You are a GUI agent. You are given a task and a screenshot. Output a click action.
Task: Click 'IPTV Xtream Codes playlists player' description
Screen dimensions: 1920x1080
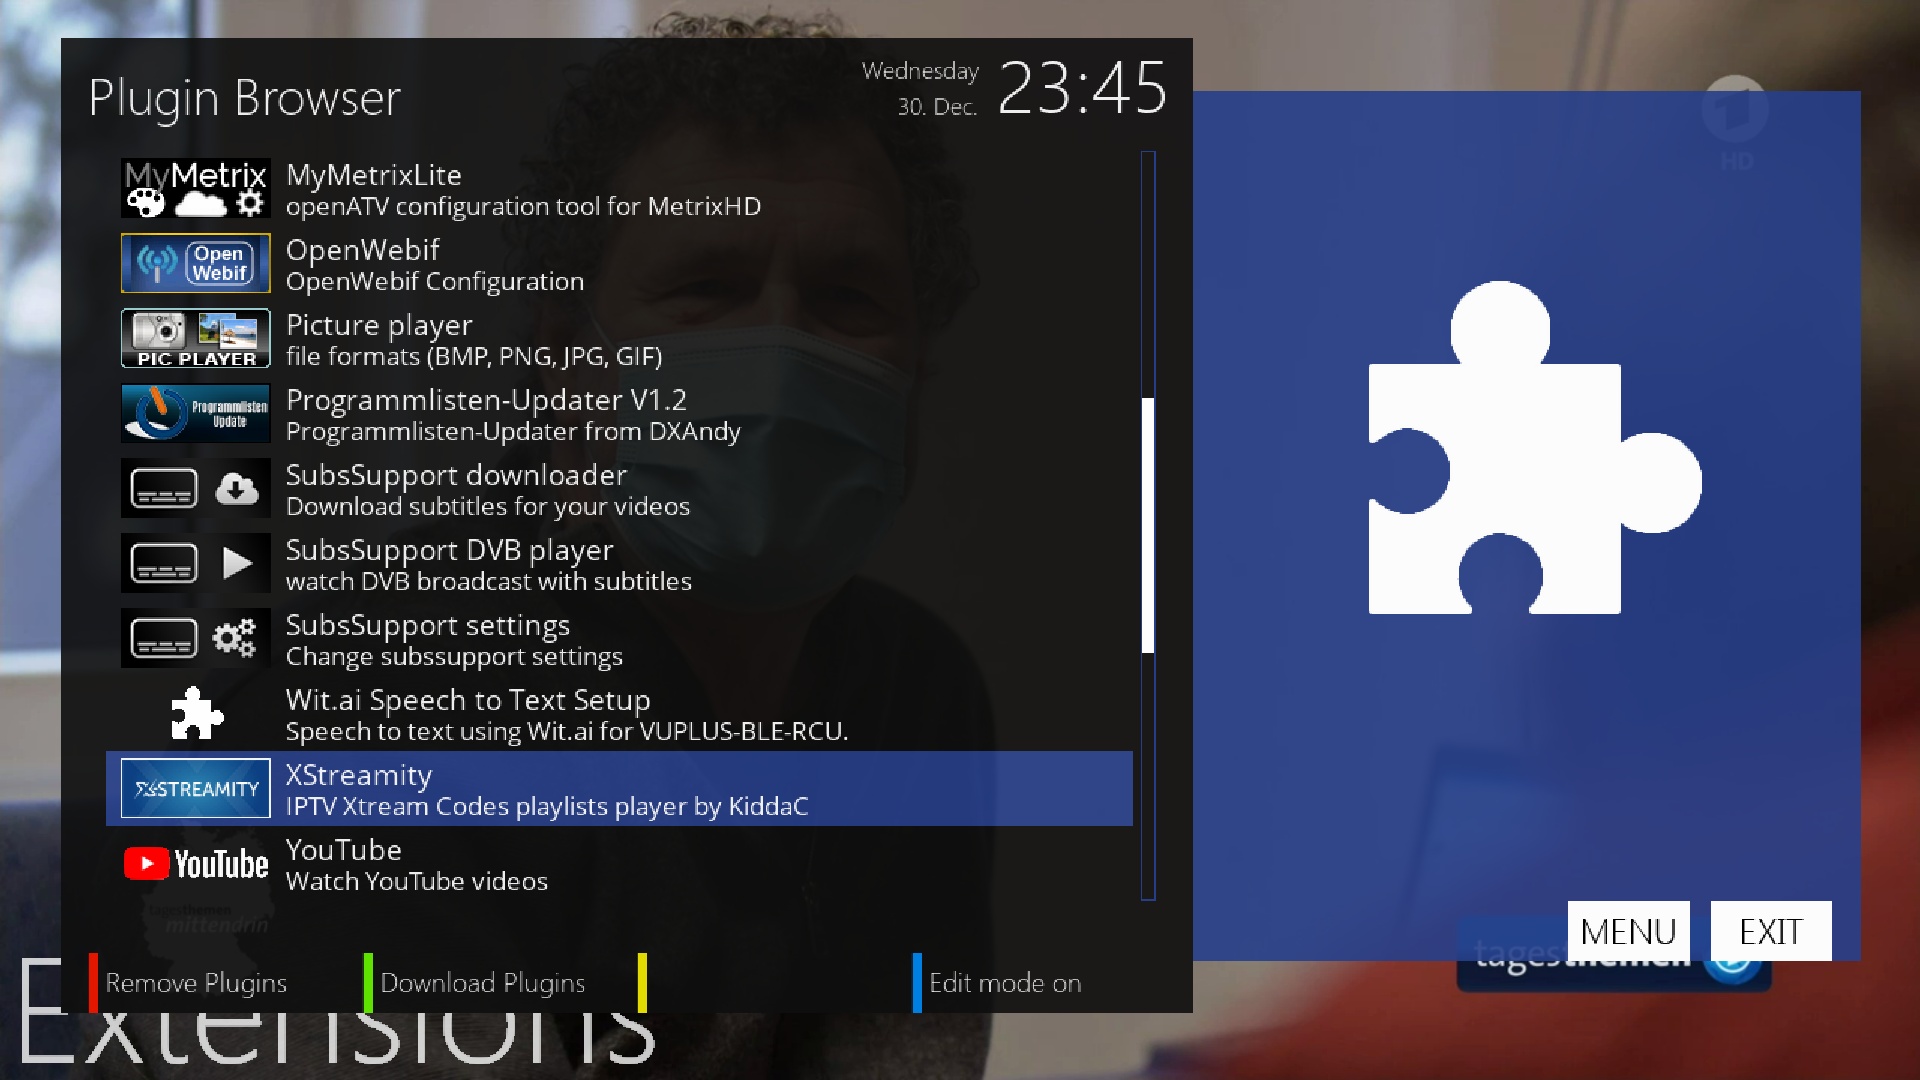pos(547,807)
